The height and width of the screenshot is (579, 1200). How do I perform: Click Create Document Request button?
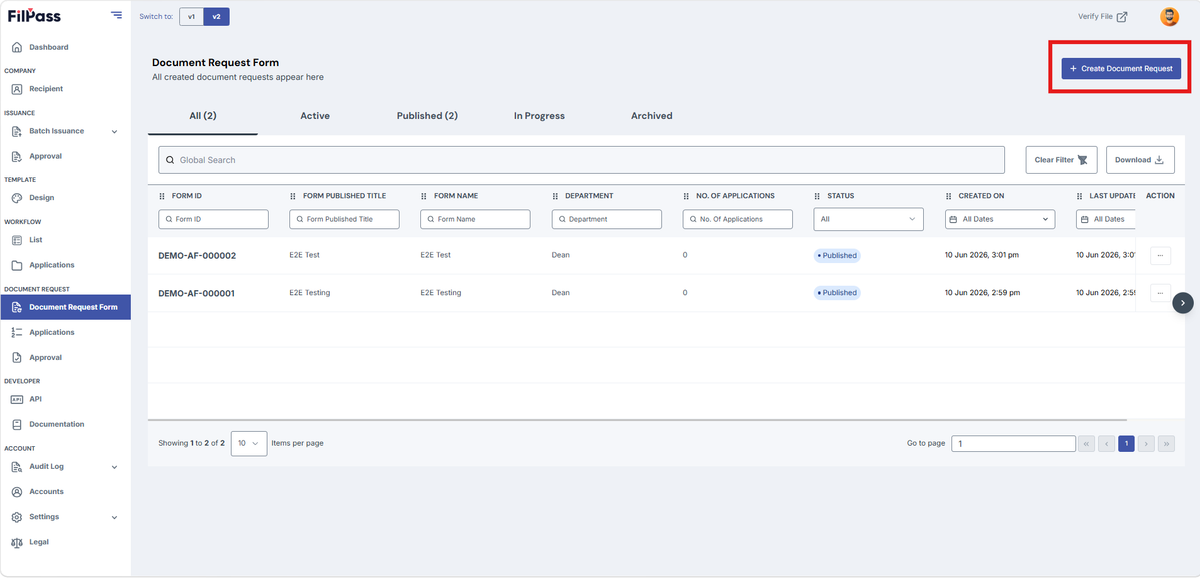[1121, 68]
